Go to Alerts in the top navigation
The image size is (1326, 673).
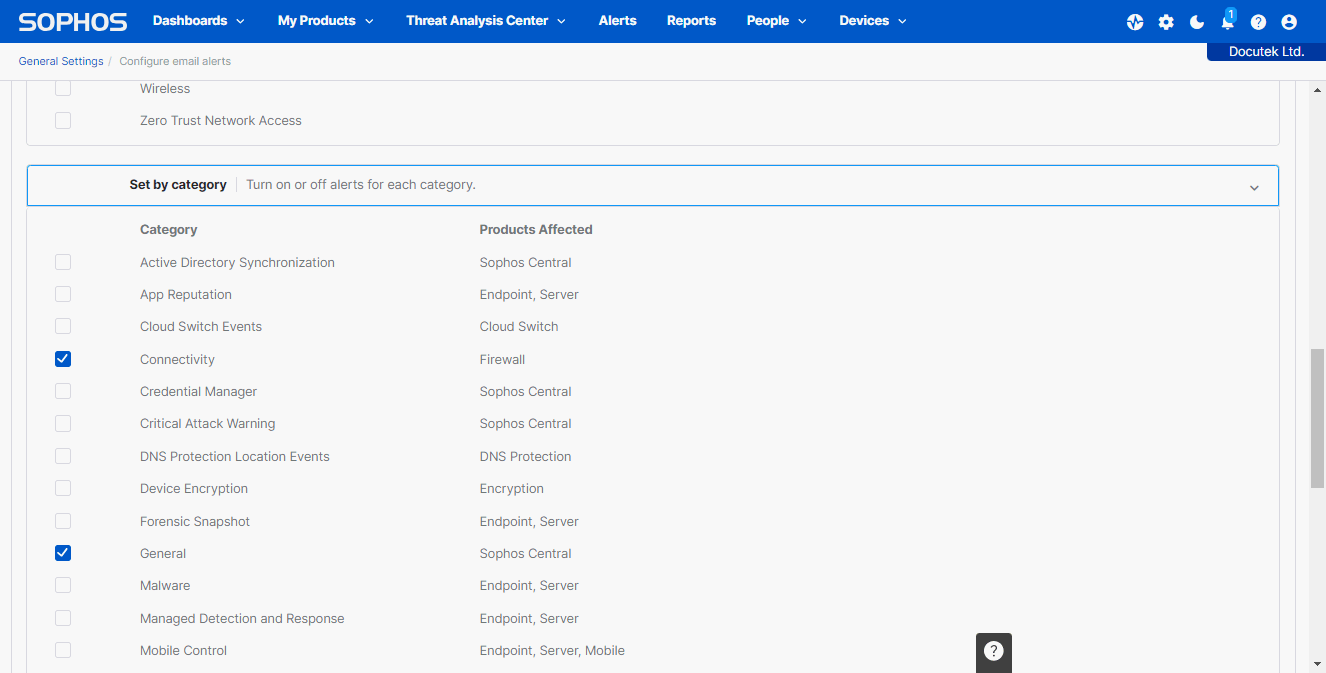tap(617, 21)
